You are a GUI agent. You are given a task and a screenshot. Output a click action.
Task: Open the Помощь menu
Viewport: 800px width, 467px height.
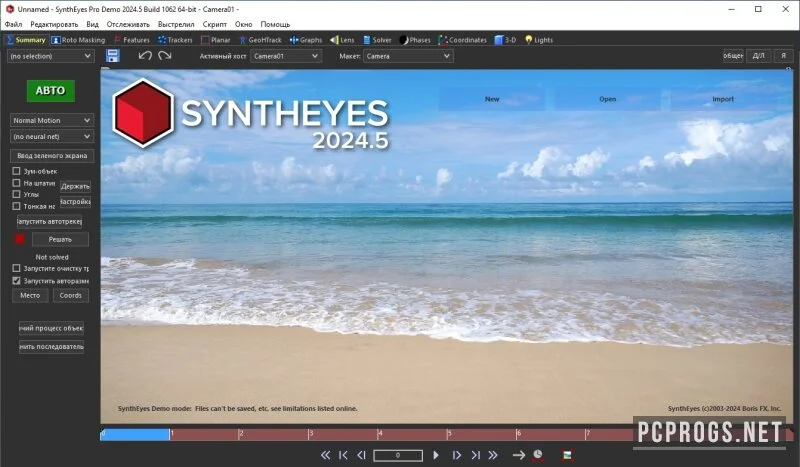(x=275, y=24)
